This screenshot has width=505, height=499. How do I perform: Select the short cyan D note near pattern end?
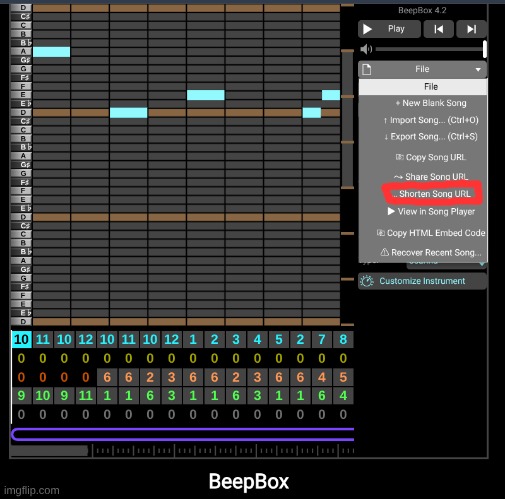(x=312, y=113)
